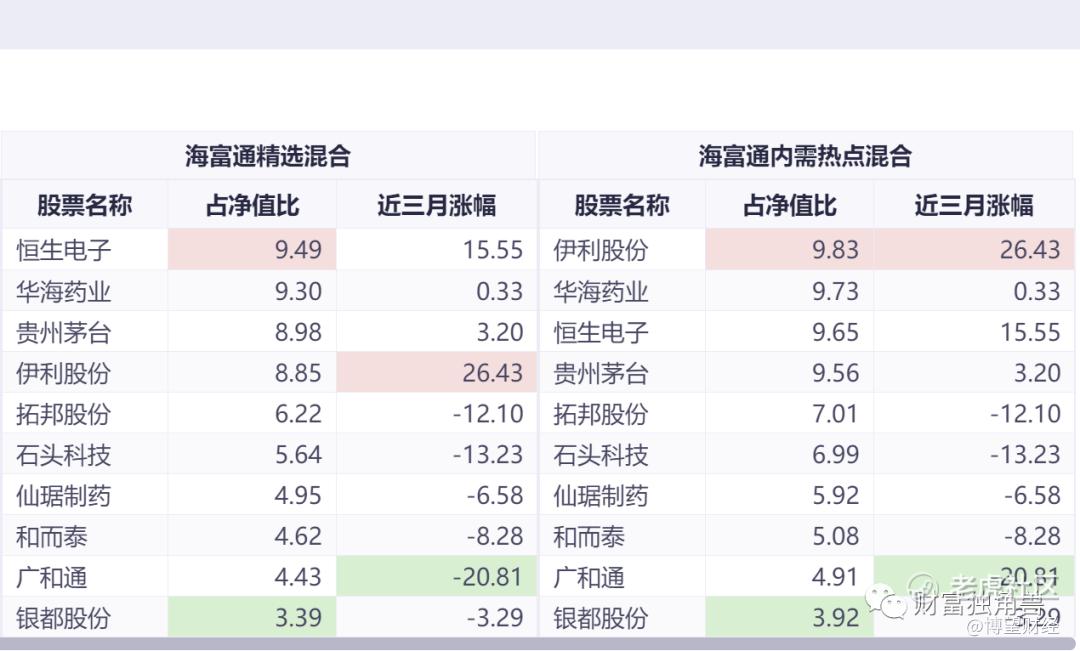Select the red 9.49 cell for 恒生电子
Viewport: 1080px width, 651px height.
(x=252, y=249)
